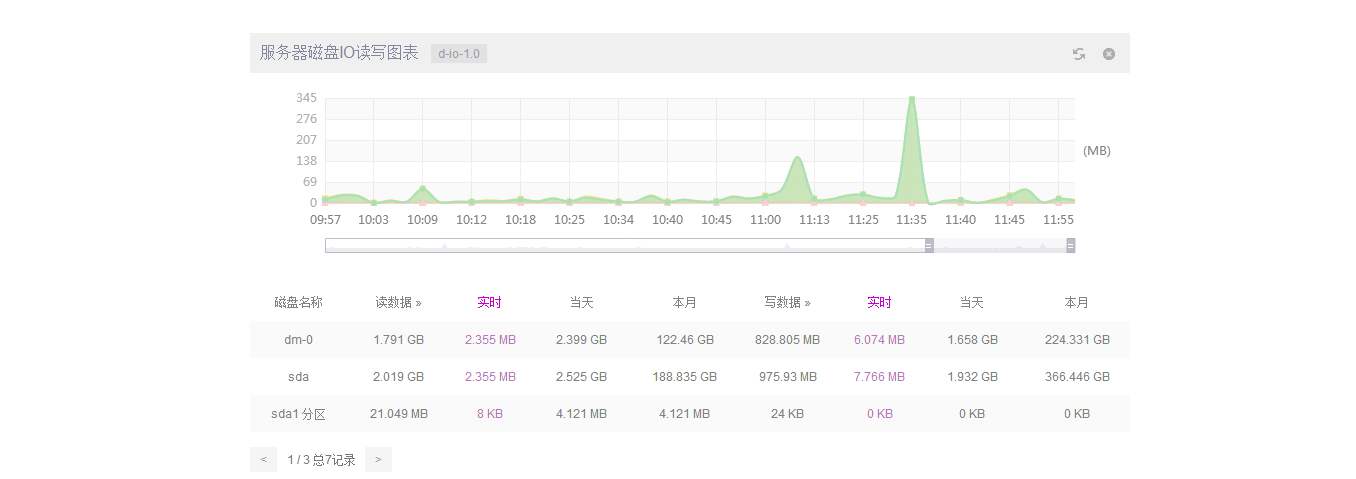Click the peak data point at 11:35
The height and width of the screenshot is (479, 1356).
(x=912, y=99)
